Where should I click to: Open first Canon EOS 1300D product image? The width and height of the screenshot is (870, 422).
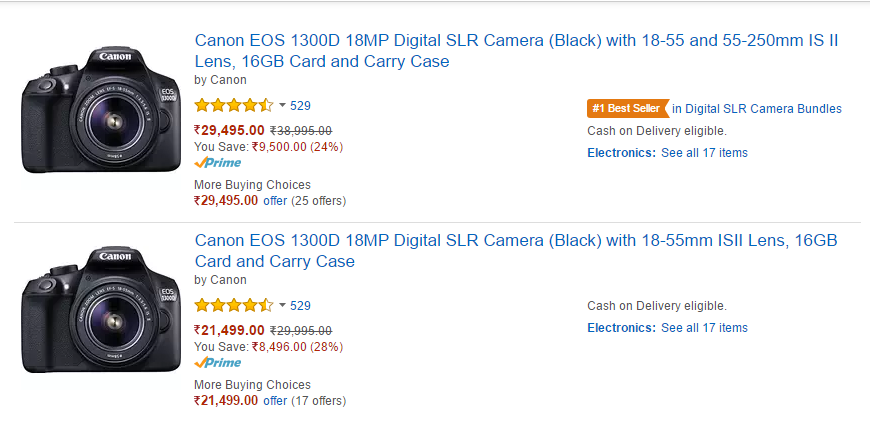101,110
